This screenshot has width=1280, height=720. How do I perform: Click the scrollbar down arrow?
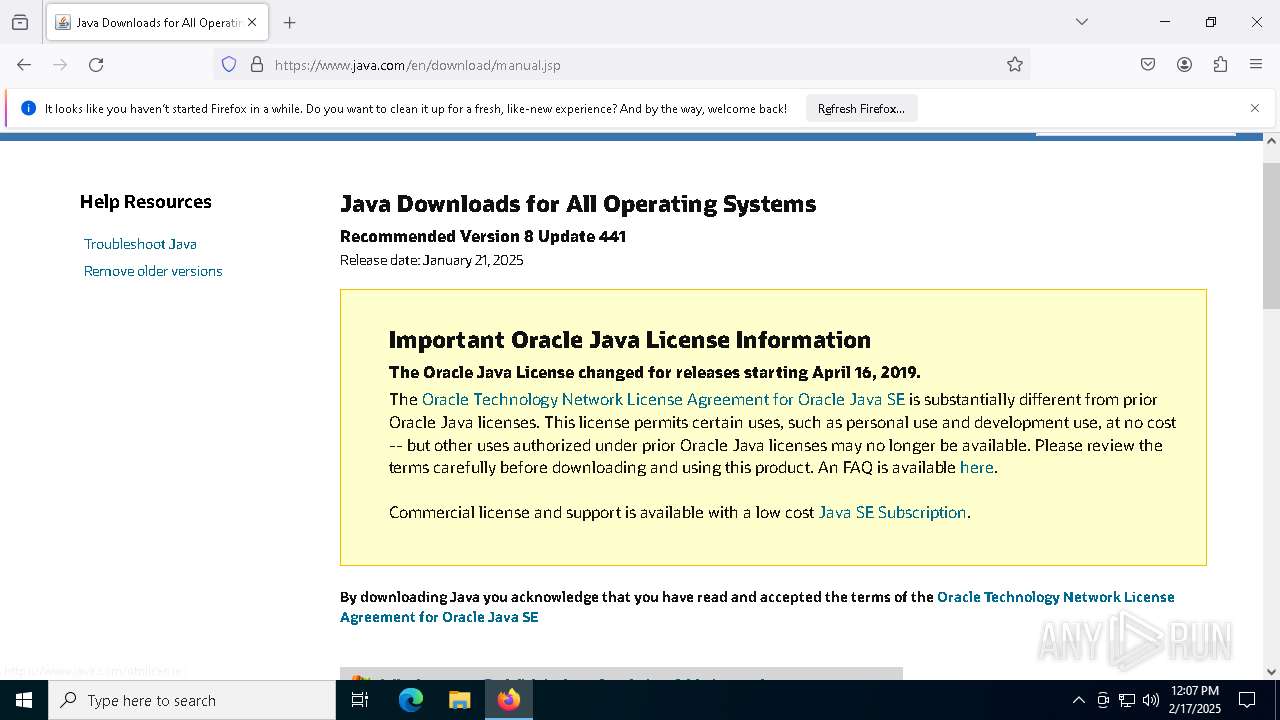1271,672
